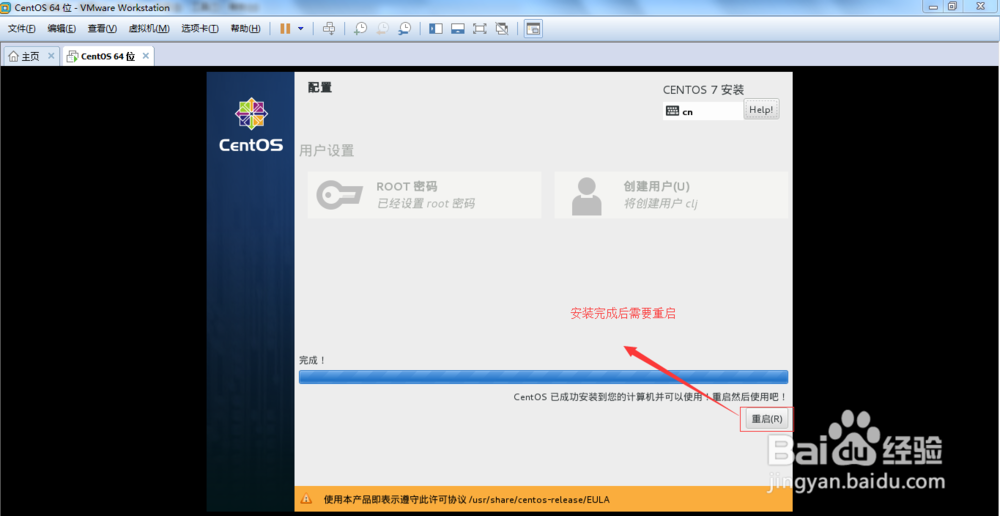Toggle the console view icon
Image resolution: width=1000 pixels, height=516 pixels.
coord(533,29)
